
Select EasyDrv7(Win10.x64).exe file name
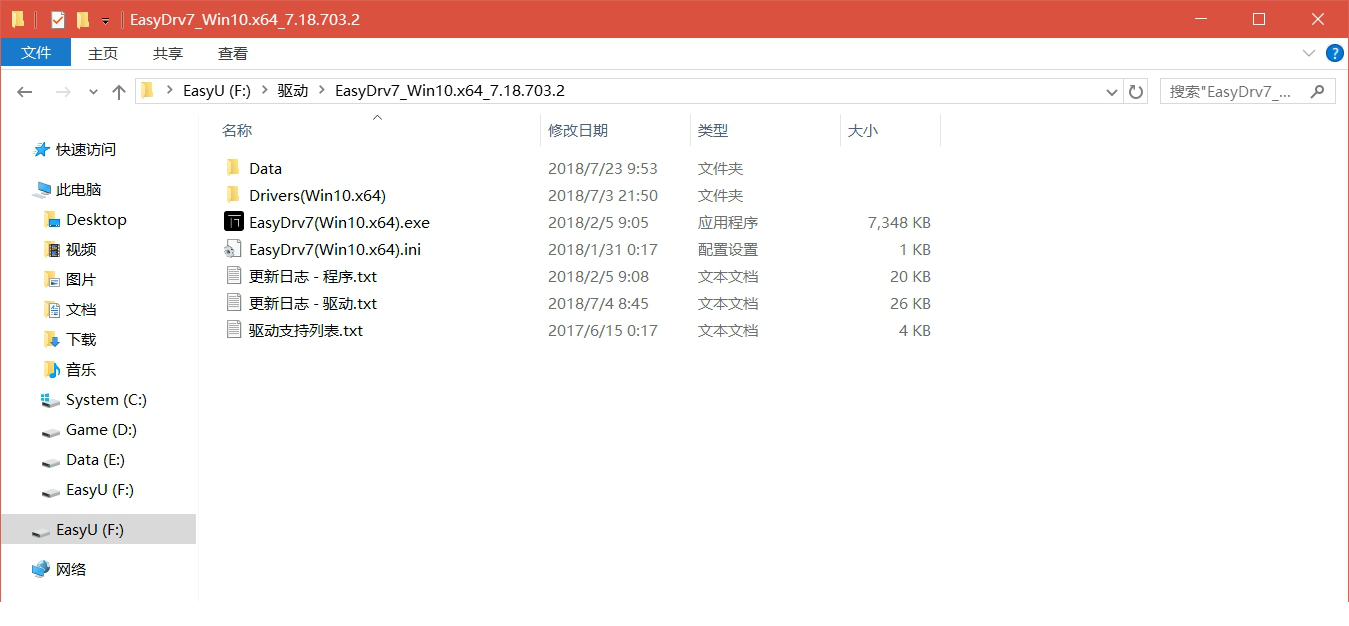point(339,222)
